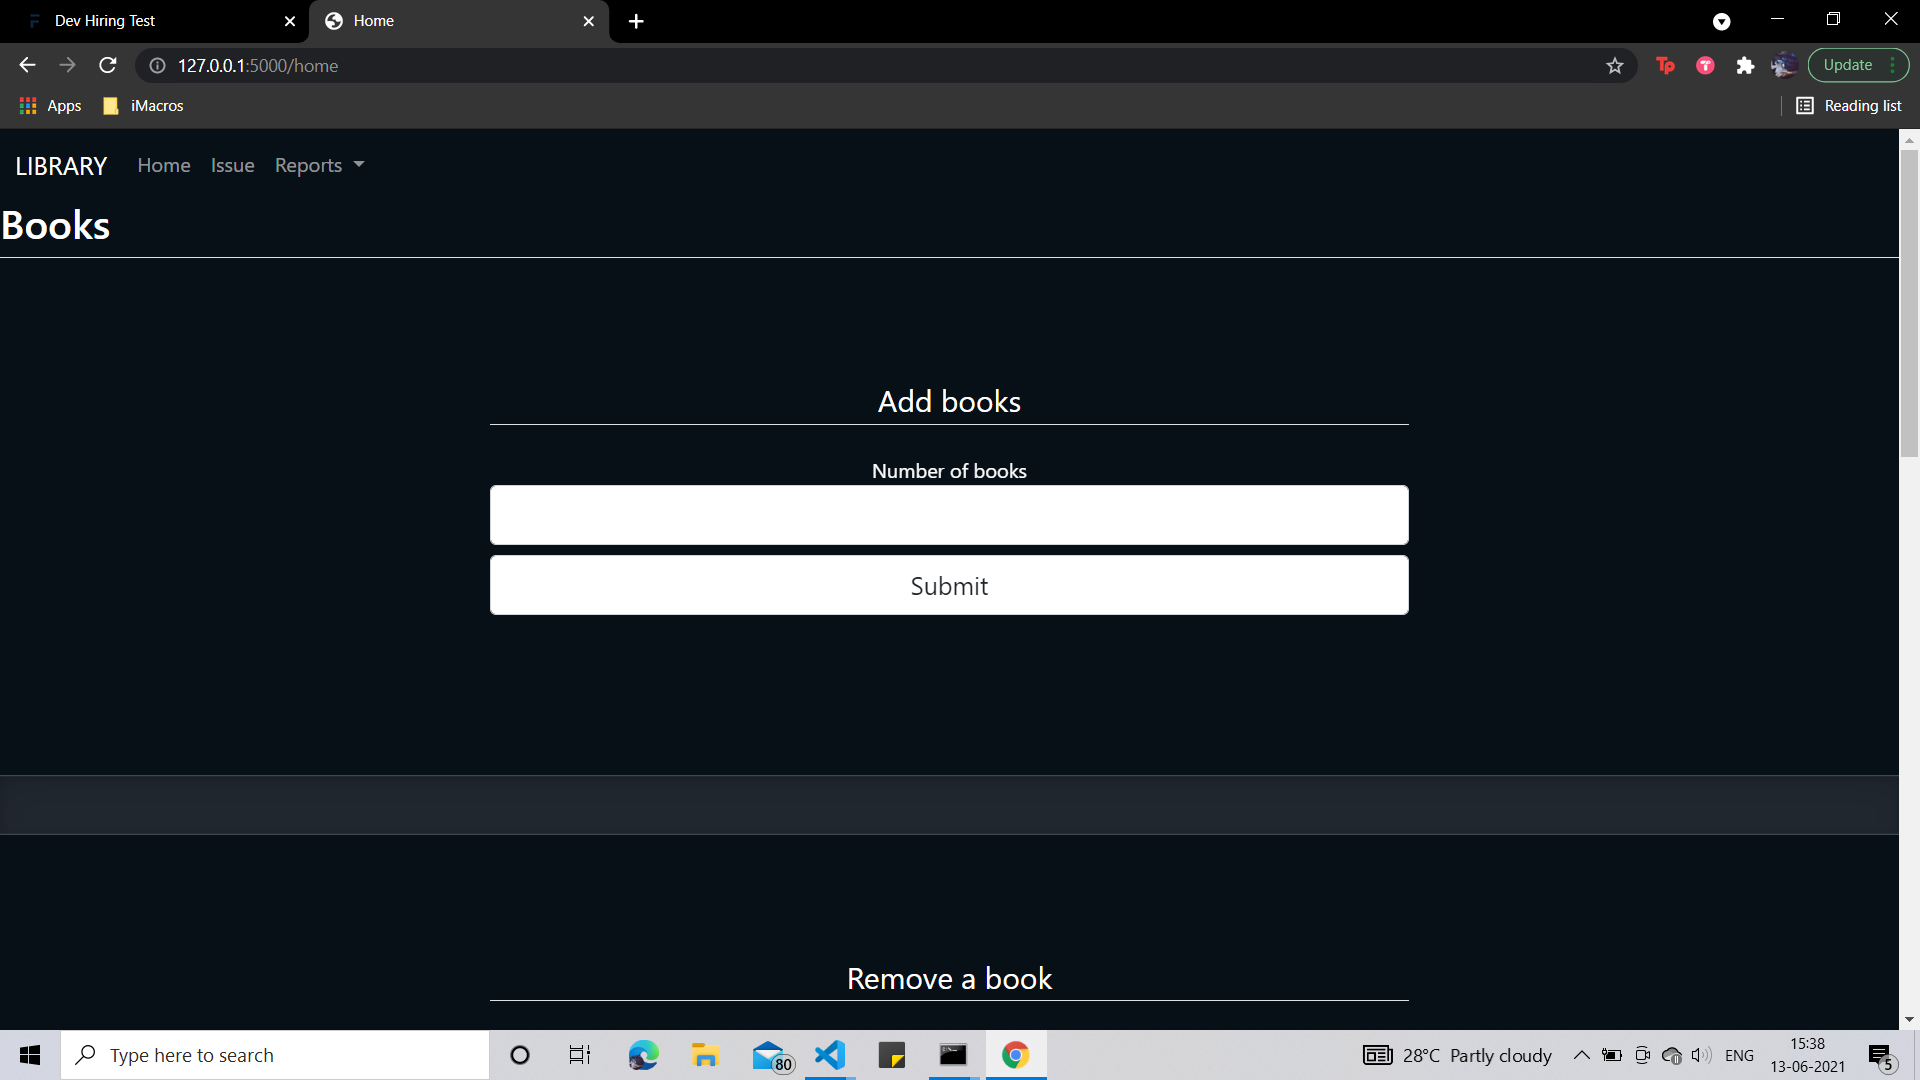Open the pink extension icon
Image resolution: width=1920 pixels, height=1080 pixels.
[x=1705, y=65]
